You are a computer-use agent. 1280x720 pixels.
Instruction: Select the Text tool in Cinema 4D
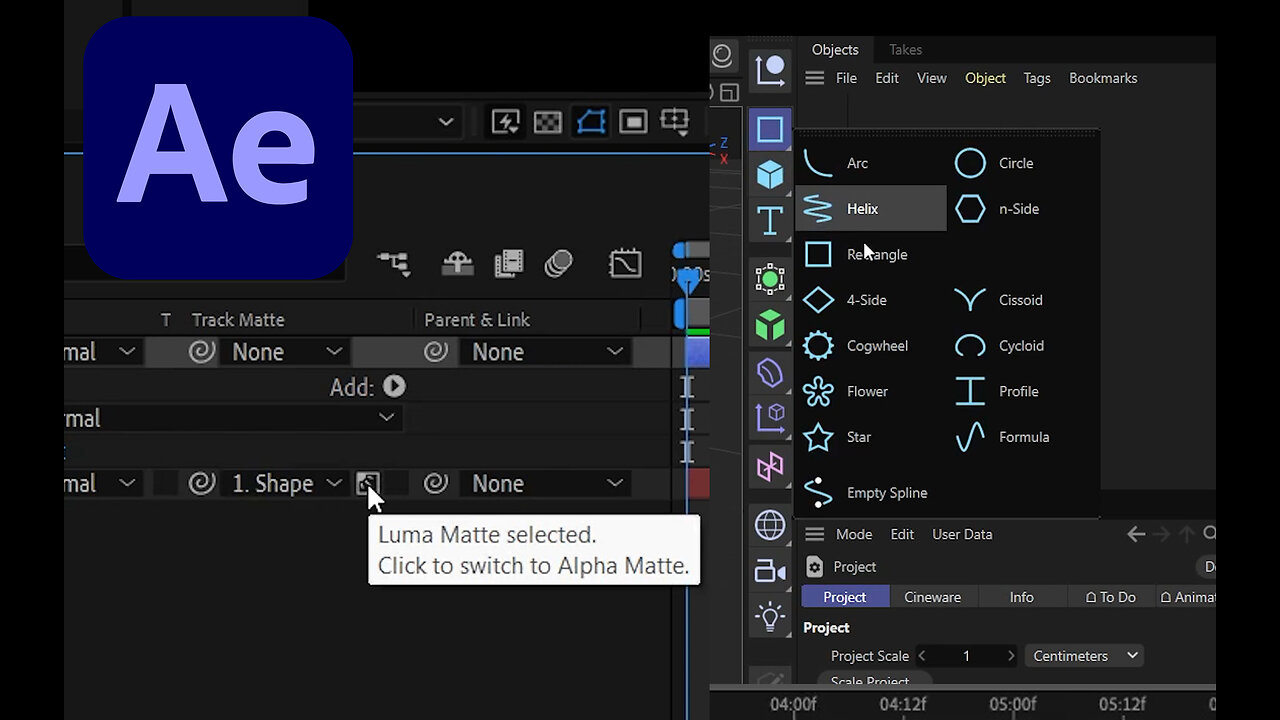770,221
